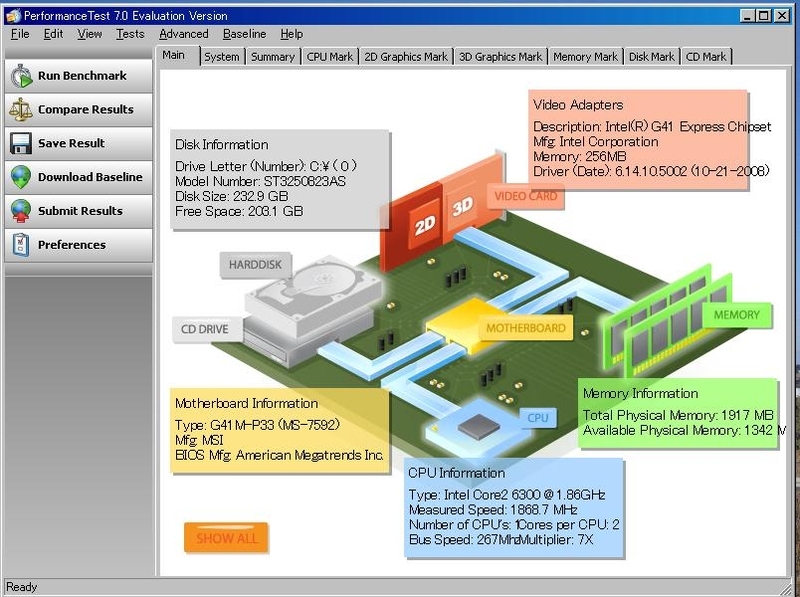Switch to the Disk Mark tab
This screenshot has height=597, width=800.
[652, 57]
